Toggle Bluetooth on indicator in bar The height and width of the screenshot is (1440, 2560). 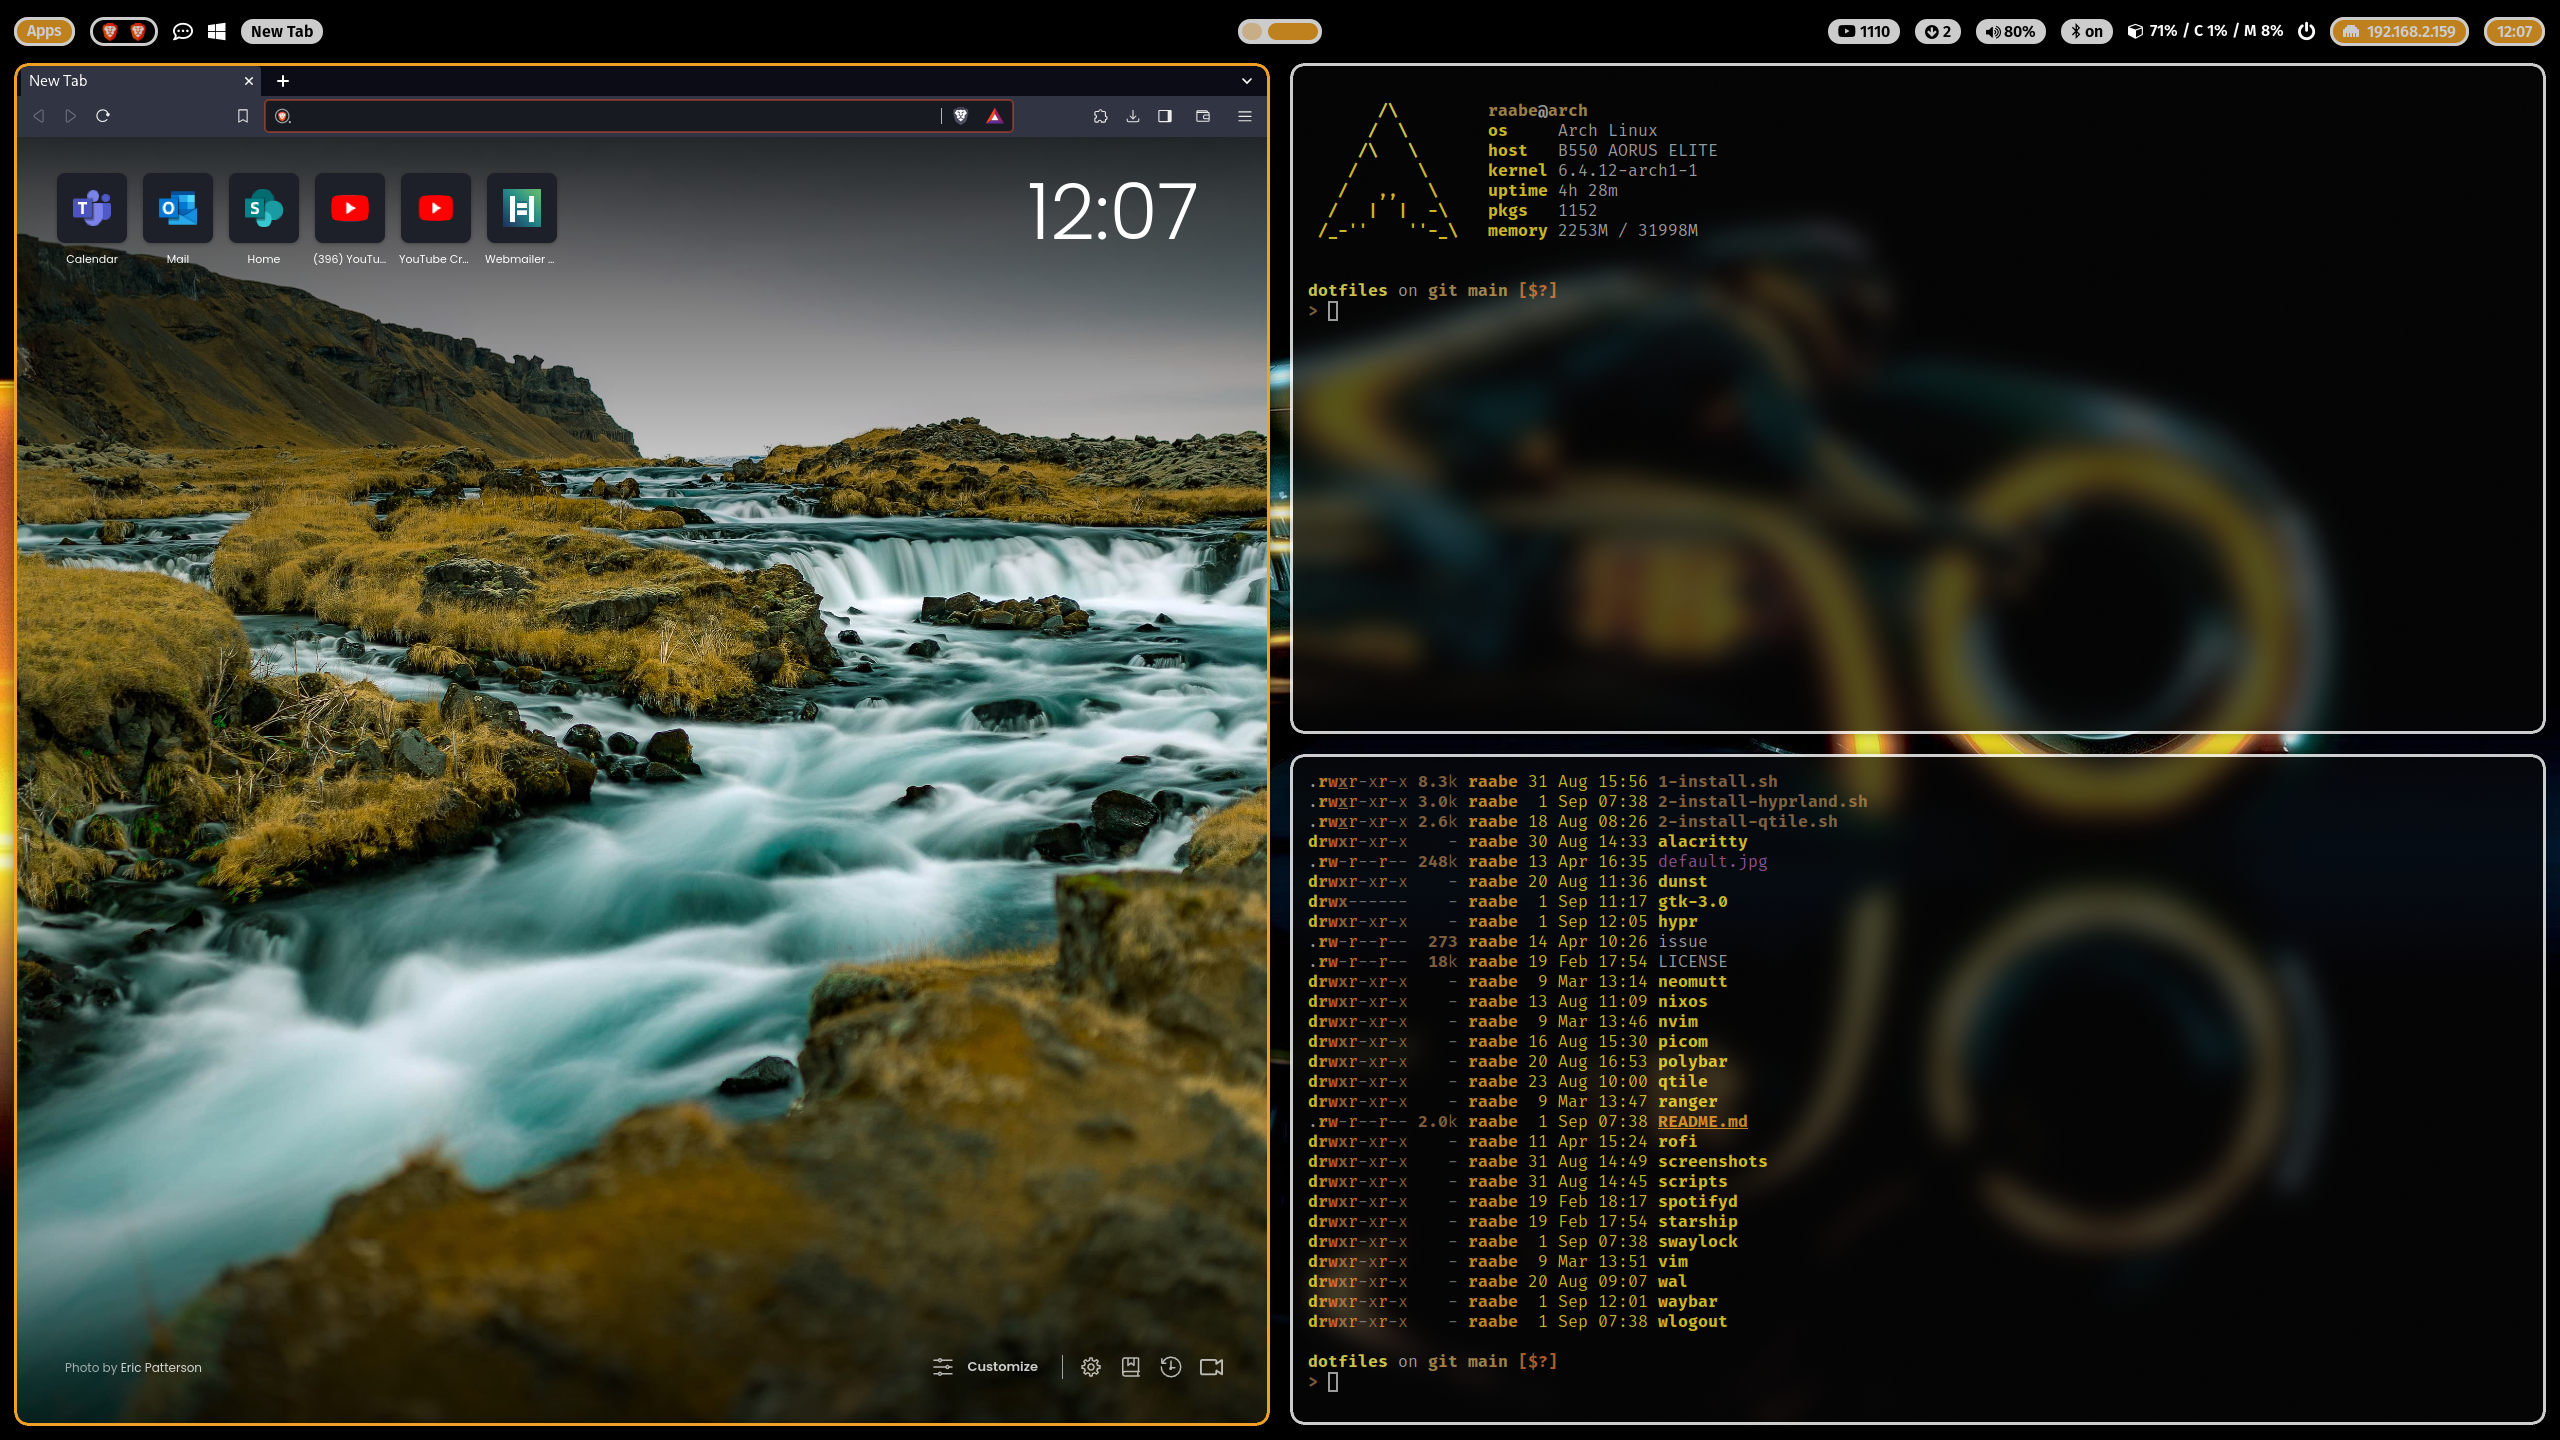coord(2086,31)
